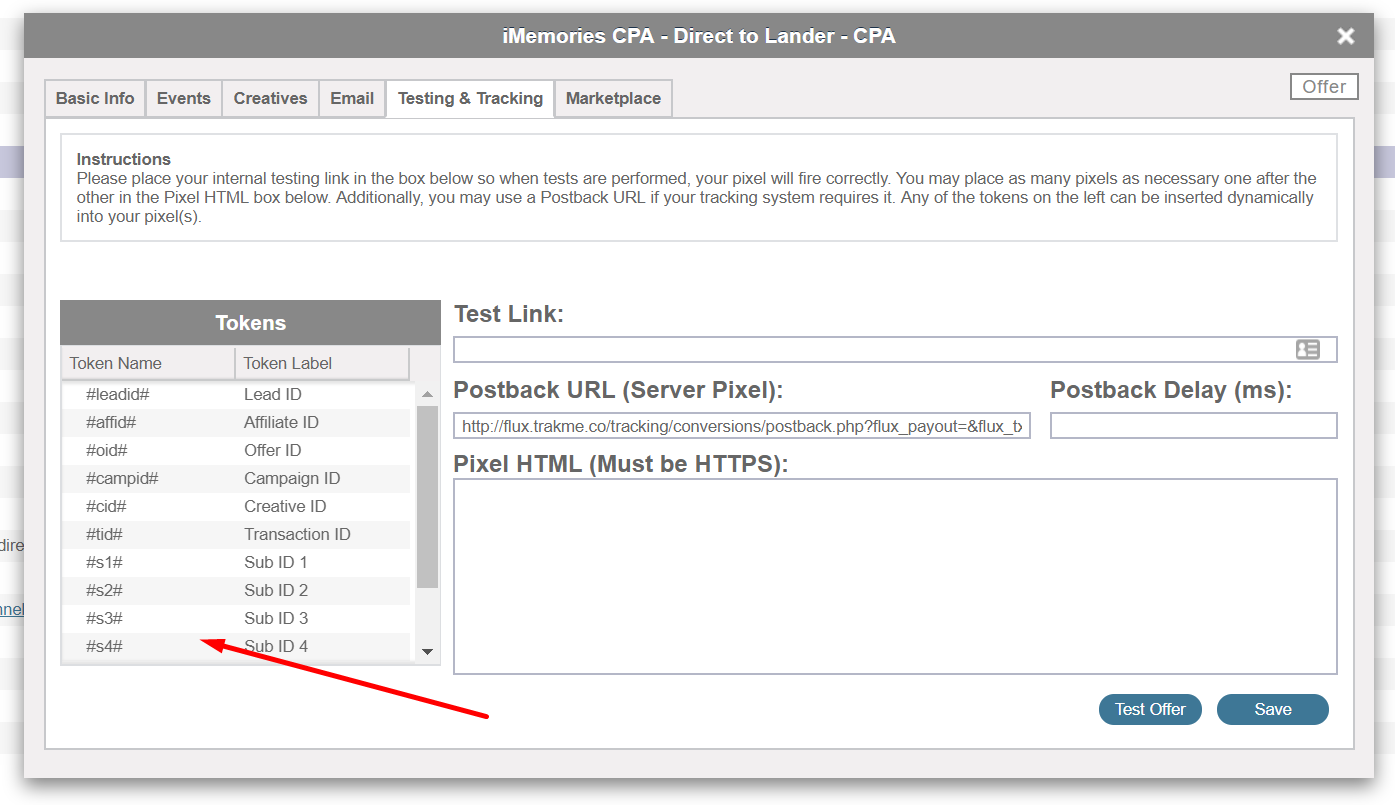The image size is (1395, 805).
Task: Sort by the Token Name column header
Action: 148,363
